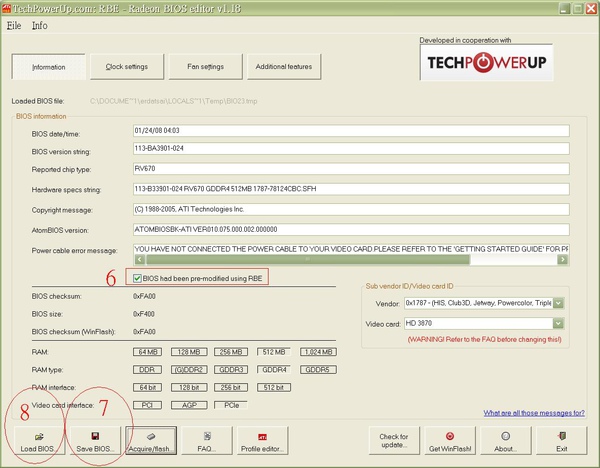This screenshot has height=468, width=600.
Task: Select the DDR RAM type indicator
Action: coord(147,370)
